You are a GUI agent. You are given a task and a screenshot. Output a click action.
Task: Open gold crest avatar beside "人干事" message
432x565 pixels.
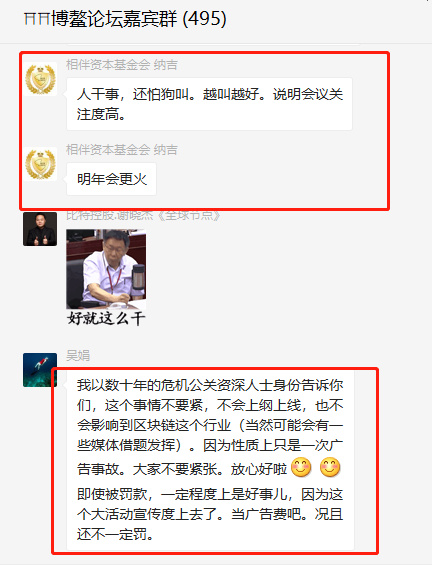(40, 79)
